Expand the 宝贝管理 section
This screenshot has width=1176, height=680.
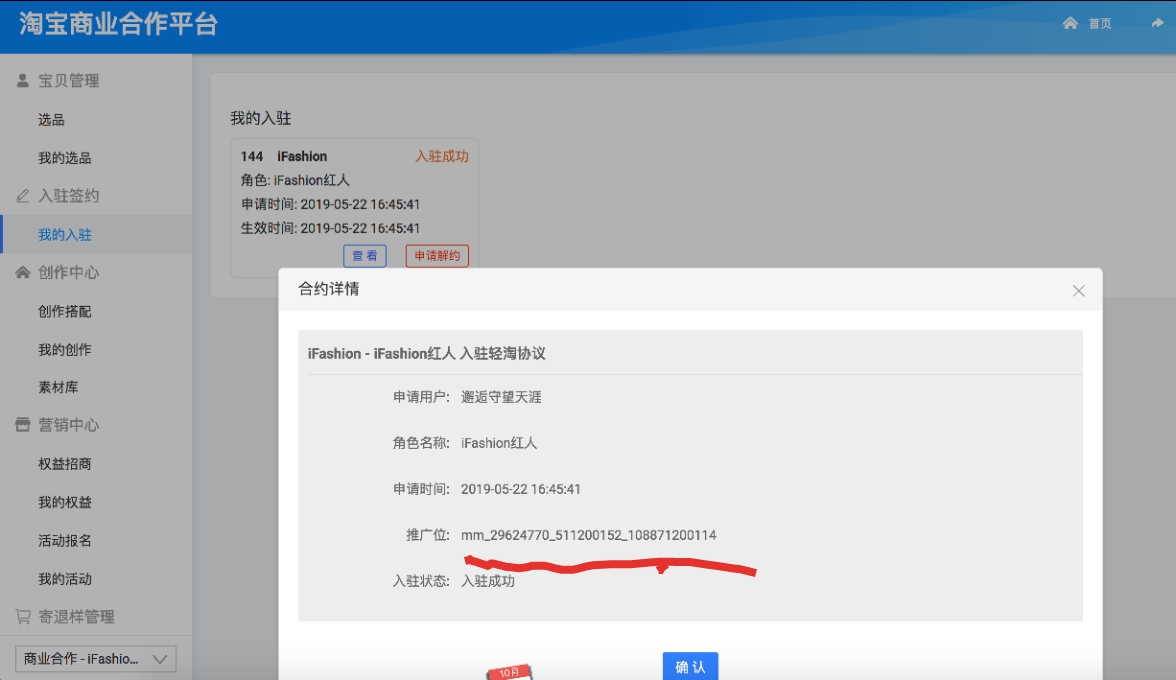[x=69, y=80]
